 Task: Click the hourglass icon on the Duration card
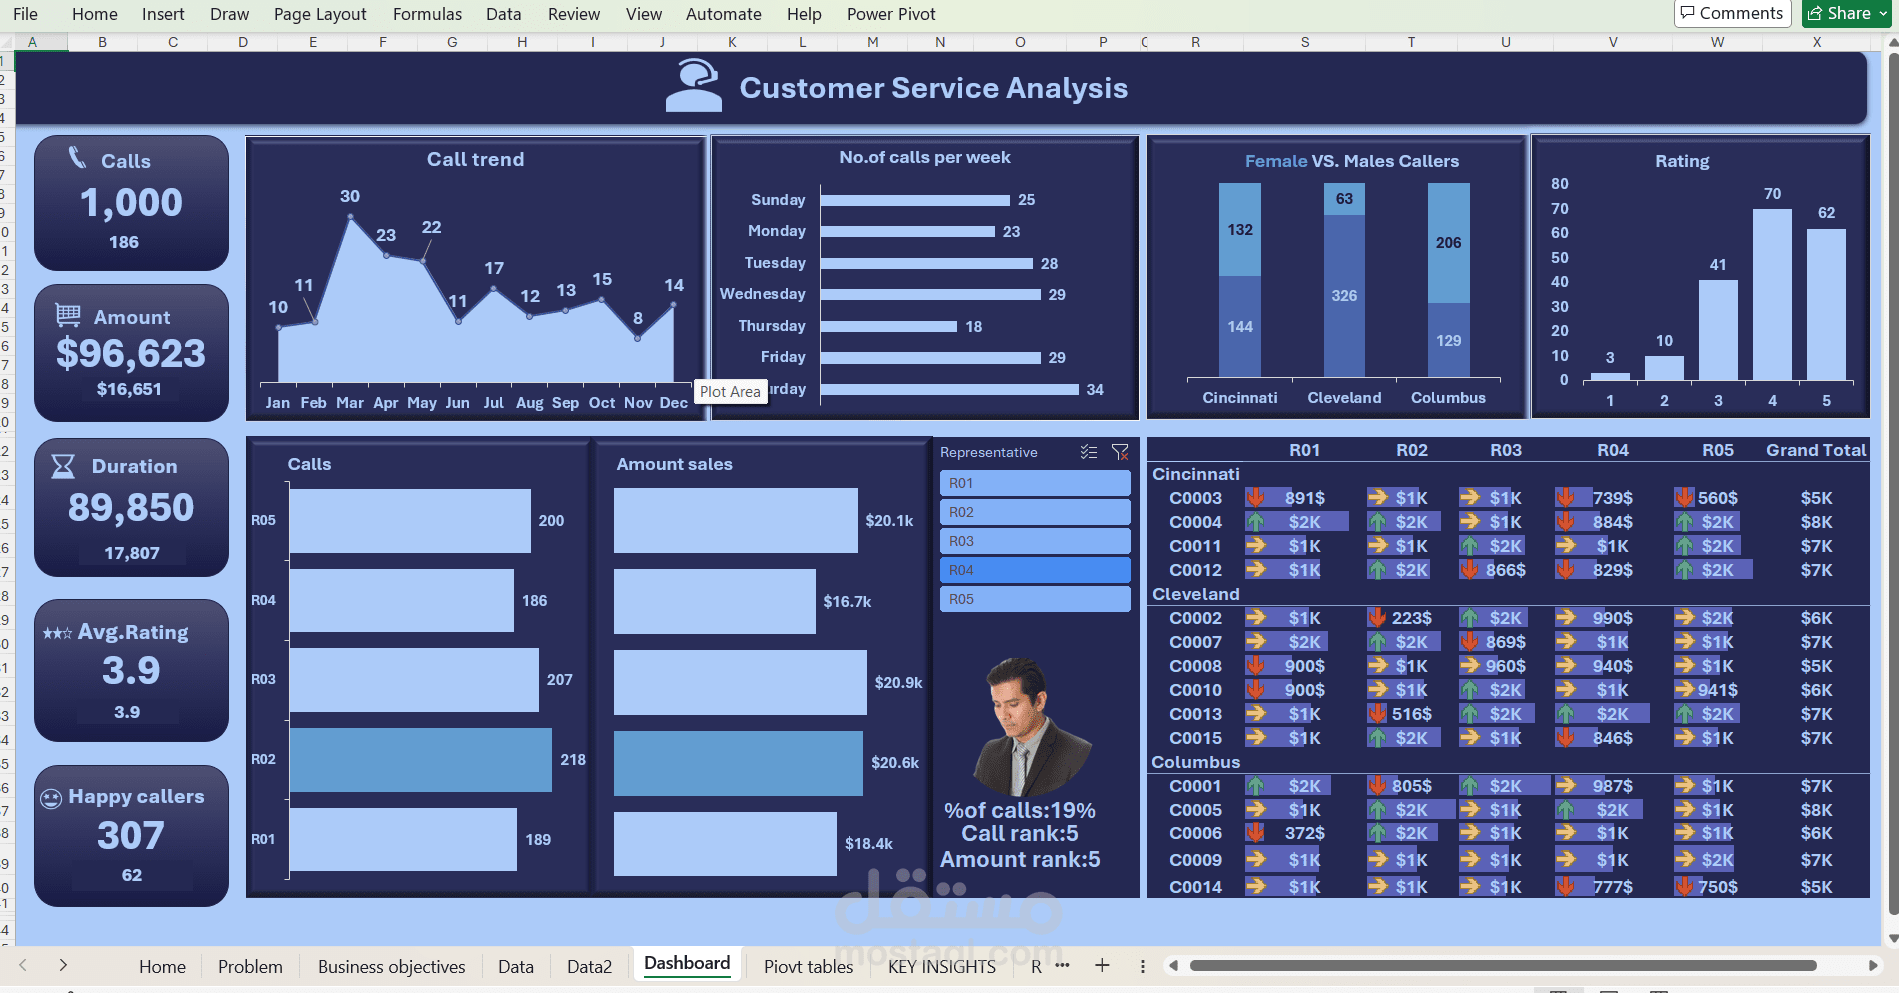pos(64,465)
